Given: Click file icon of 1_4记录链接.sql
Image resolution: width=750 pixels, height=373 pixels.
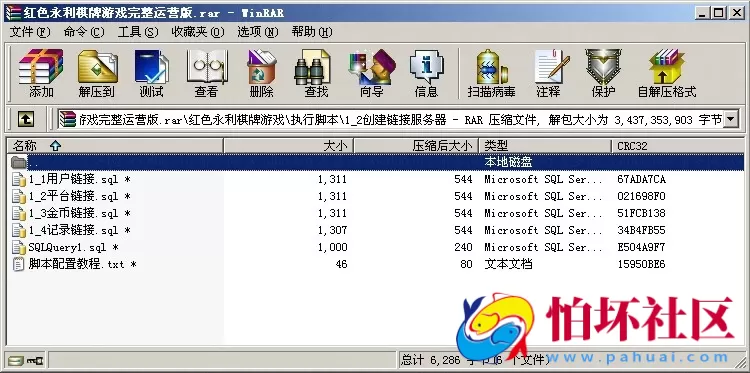Looking at the screenshot, I should pyautogui.click(x=19, y=230).
